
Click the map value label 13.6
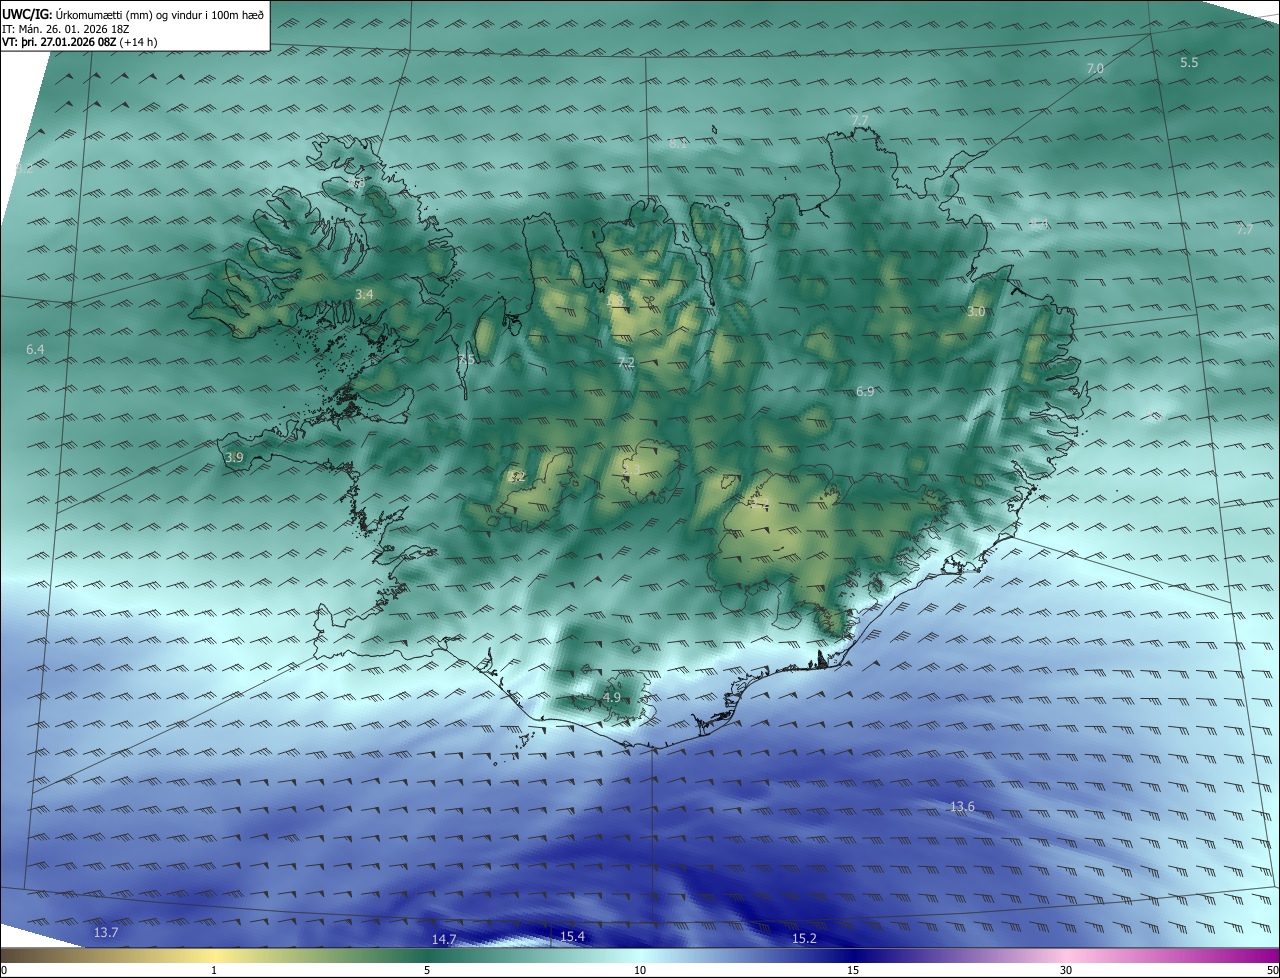coord(962,806)
